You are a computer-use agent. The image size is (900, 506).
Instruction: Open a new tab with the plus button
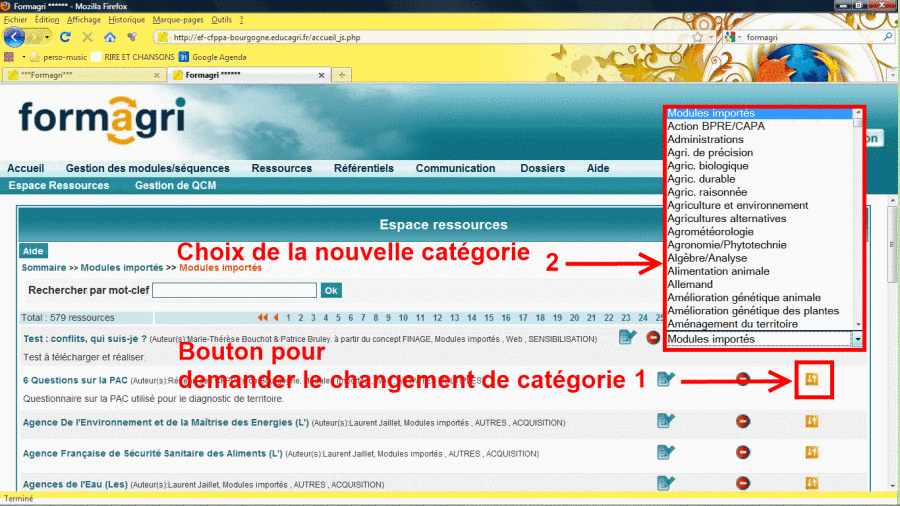[x=342, y=75]
